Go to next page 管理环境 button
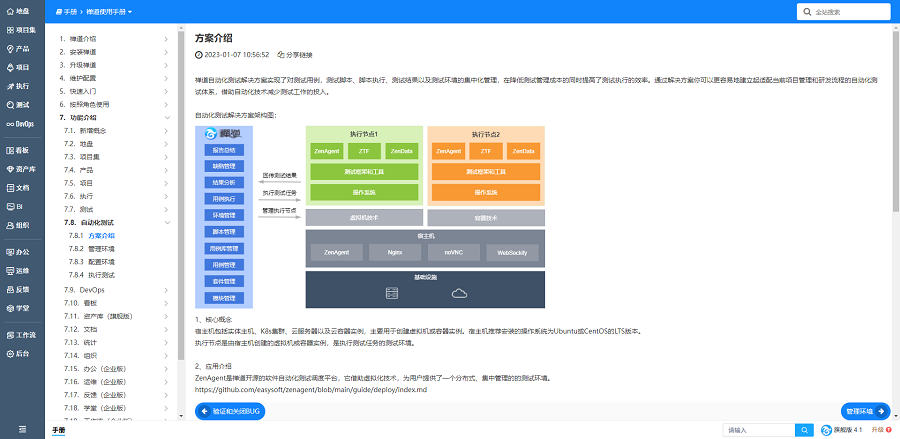The width and height of the screenshot is (900, 439). [x=865, y=411]
